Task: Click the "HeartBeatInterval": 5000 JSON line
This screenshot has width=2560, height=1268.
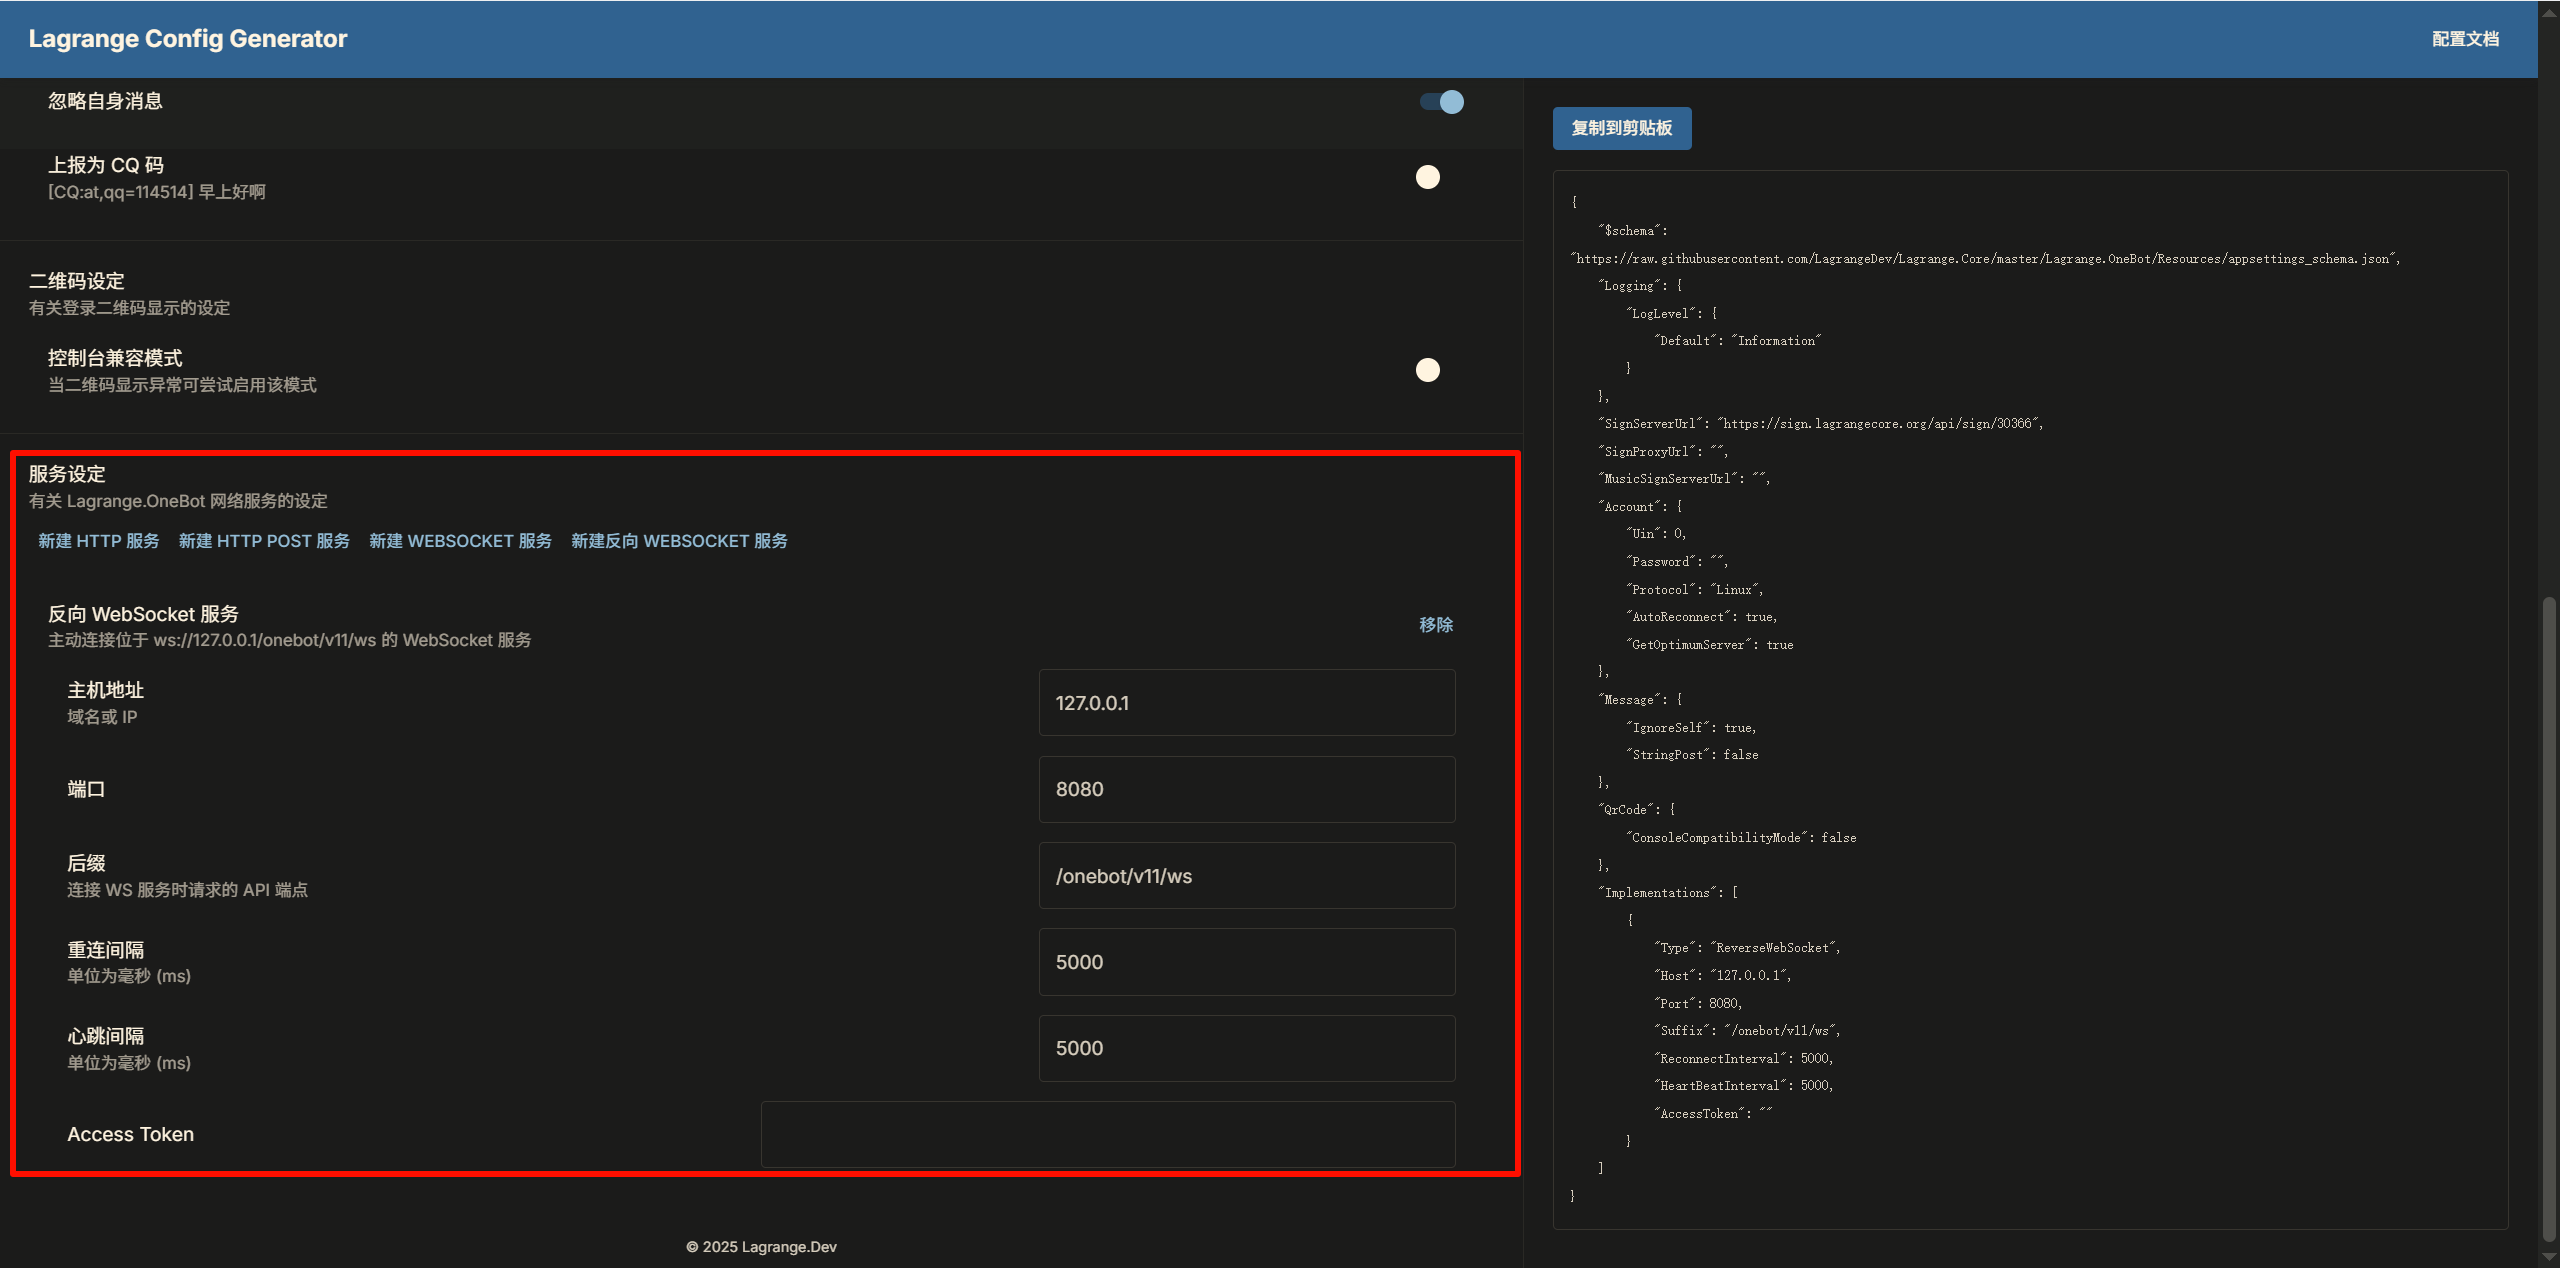Action: [x=1743, y=1086]
